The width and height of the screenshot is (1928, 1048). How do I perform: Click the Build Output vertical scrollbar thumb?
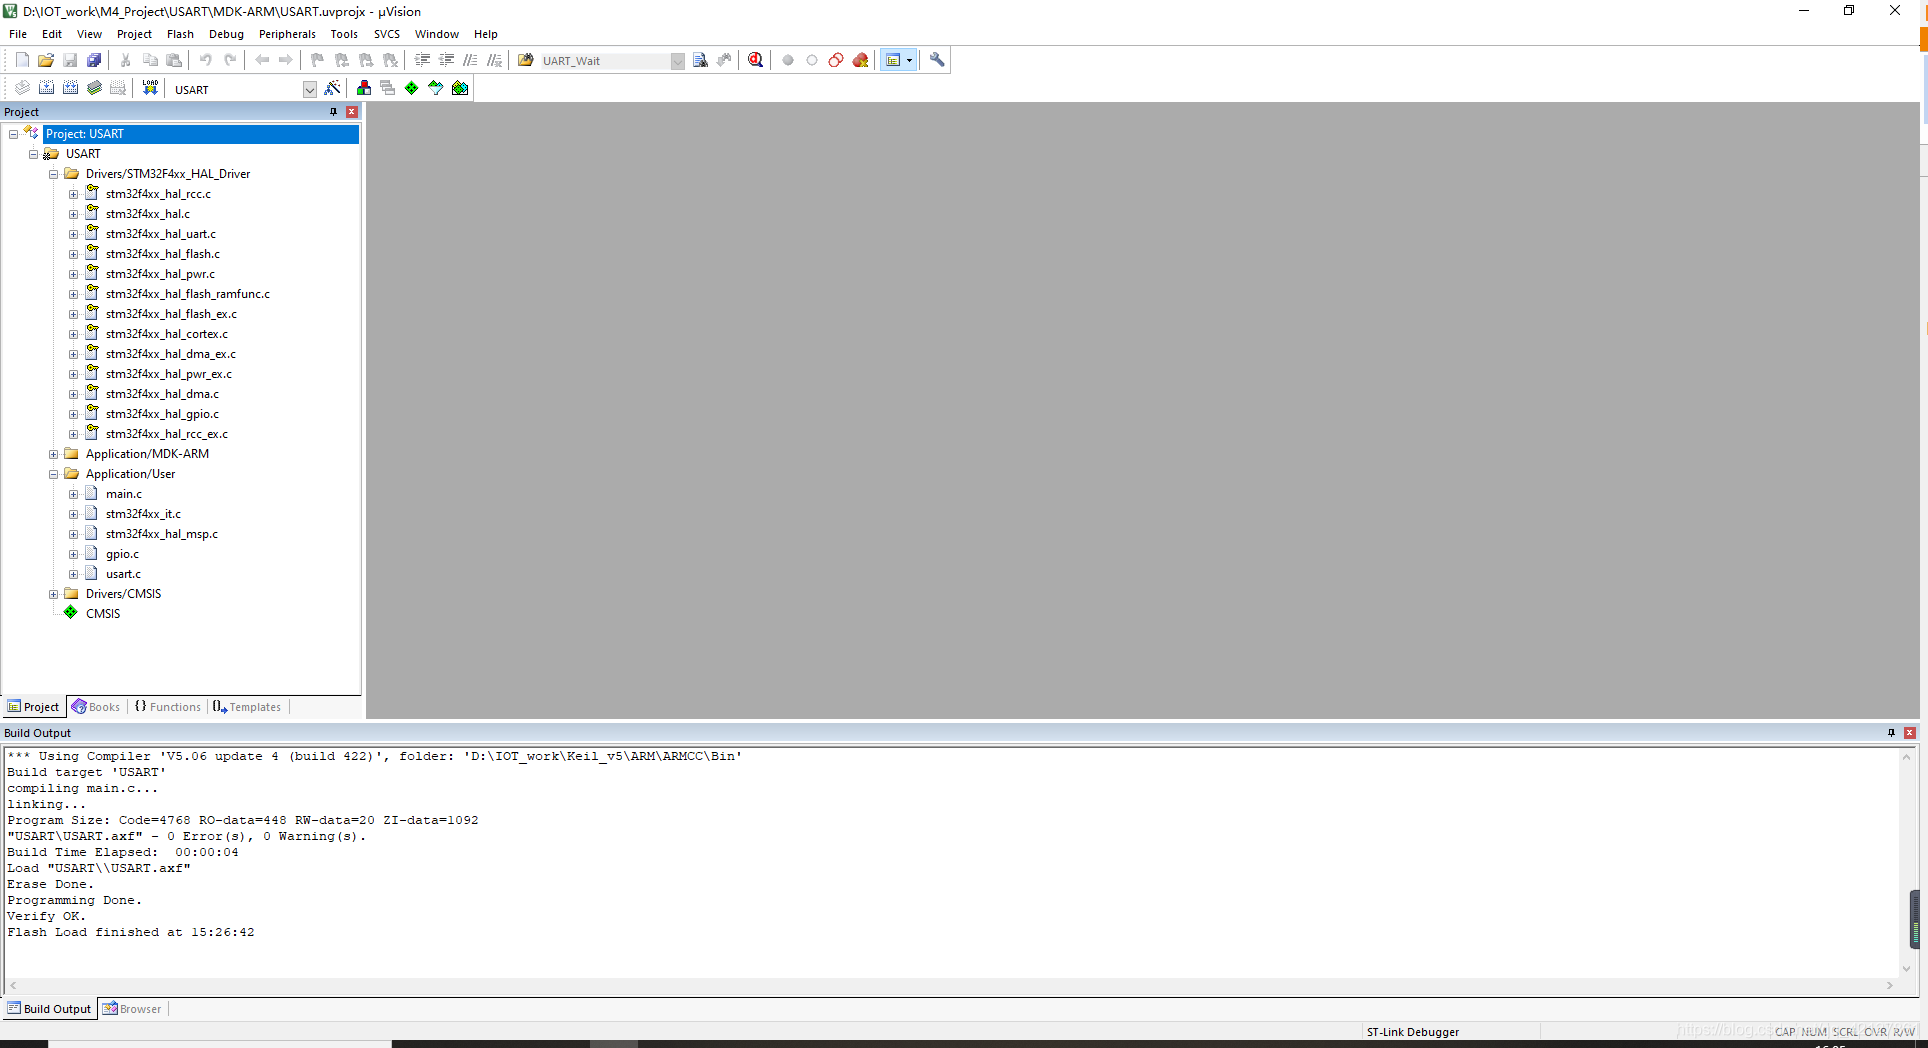[1915, 918]
